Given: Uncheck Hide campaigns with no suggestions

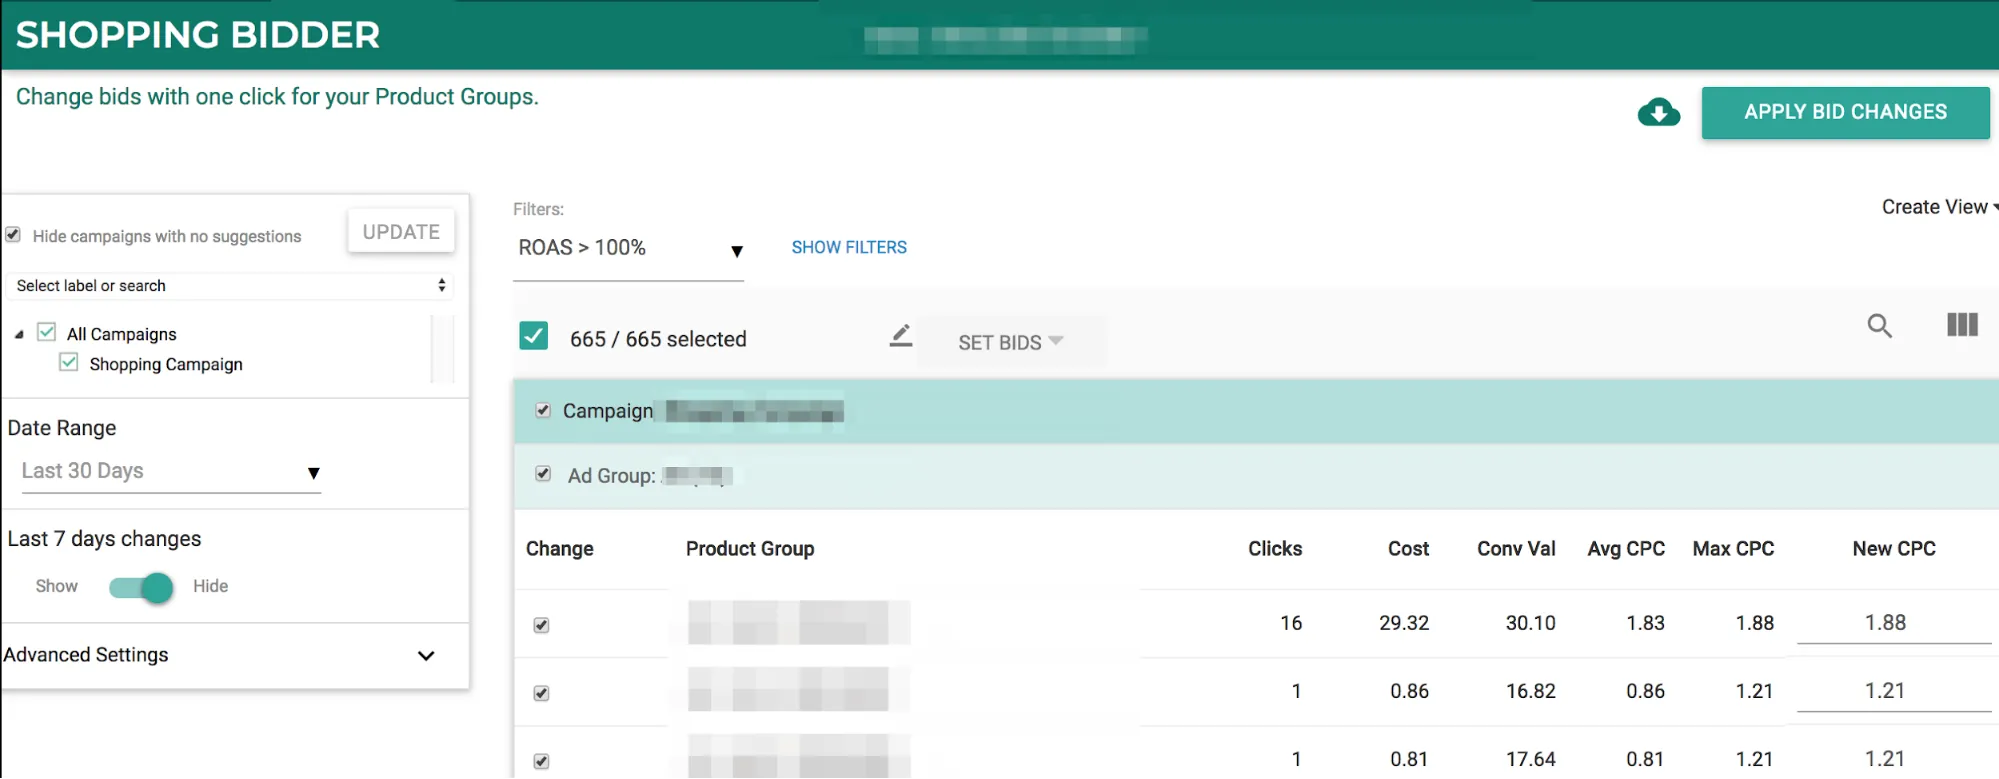Looking at the screenshot, I should click(13, 235).
